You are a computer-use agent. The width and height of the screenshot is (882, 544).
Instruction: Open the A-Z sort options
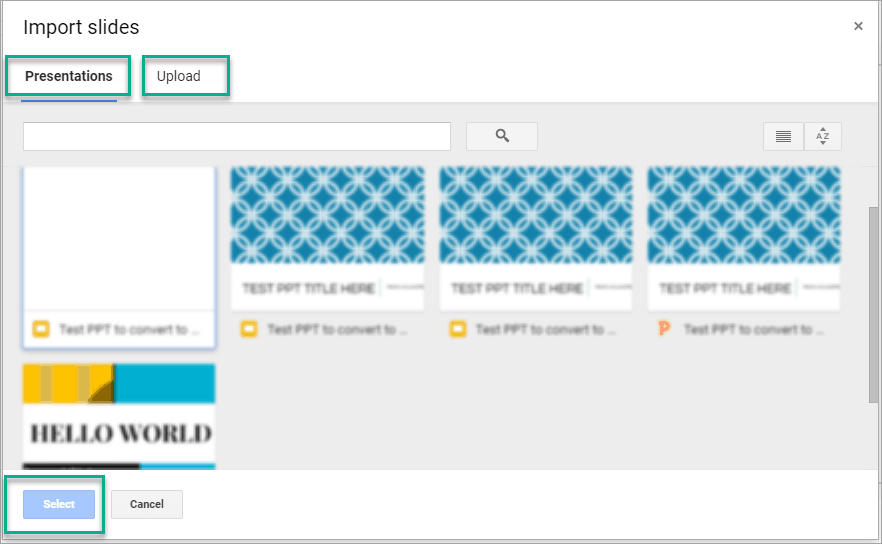click(x=822, y=136)
